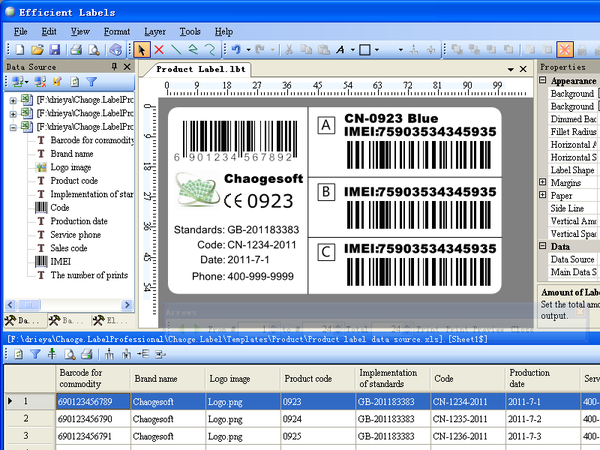Click the green column-insert icon in grid toolbar
Viewport: 600px width, 450px height.
click(52, 354)
